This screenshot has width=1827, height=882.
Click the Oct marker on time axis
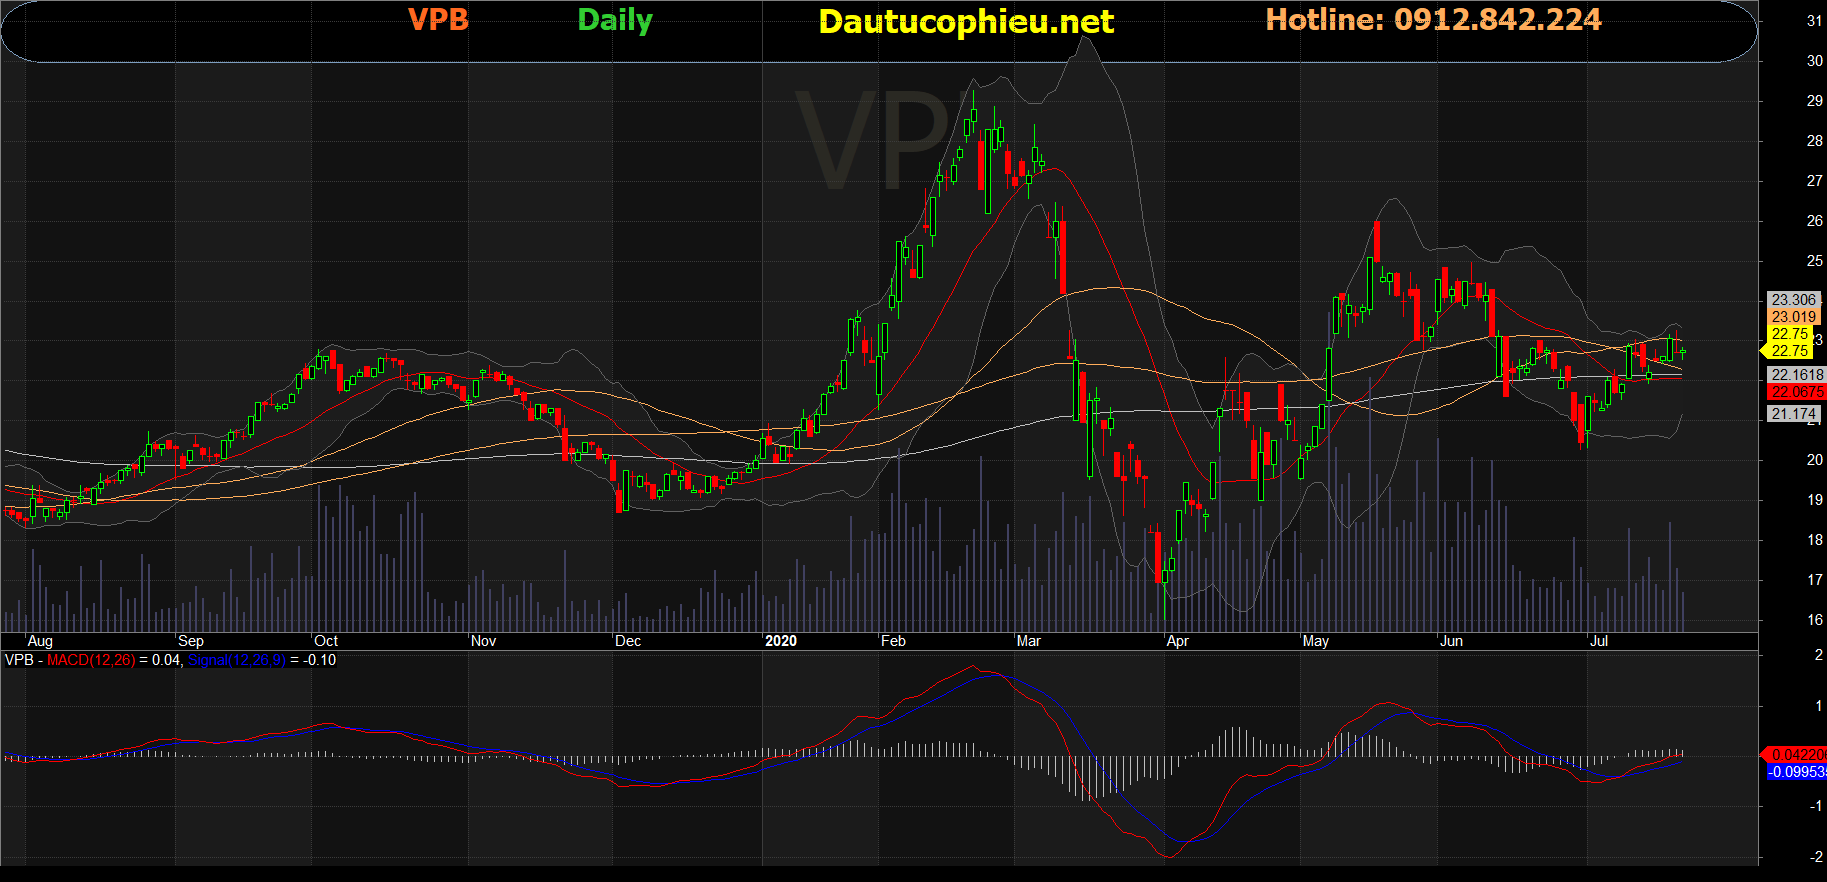pyautogui.click(x=326, y=641)
